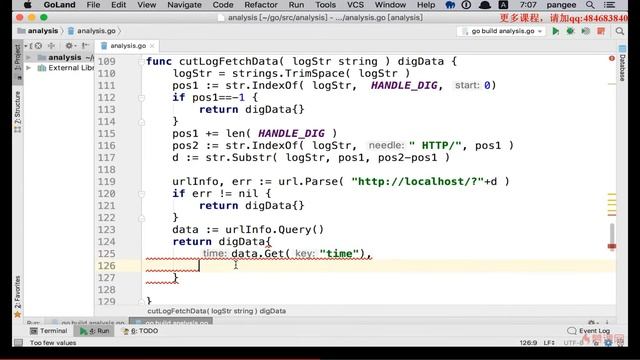Toggle tool window bars icon in status bar
Screen dimensions: 640x360
[x=18, y=342]
